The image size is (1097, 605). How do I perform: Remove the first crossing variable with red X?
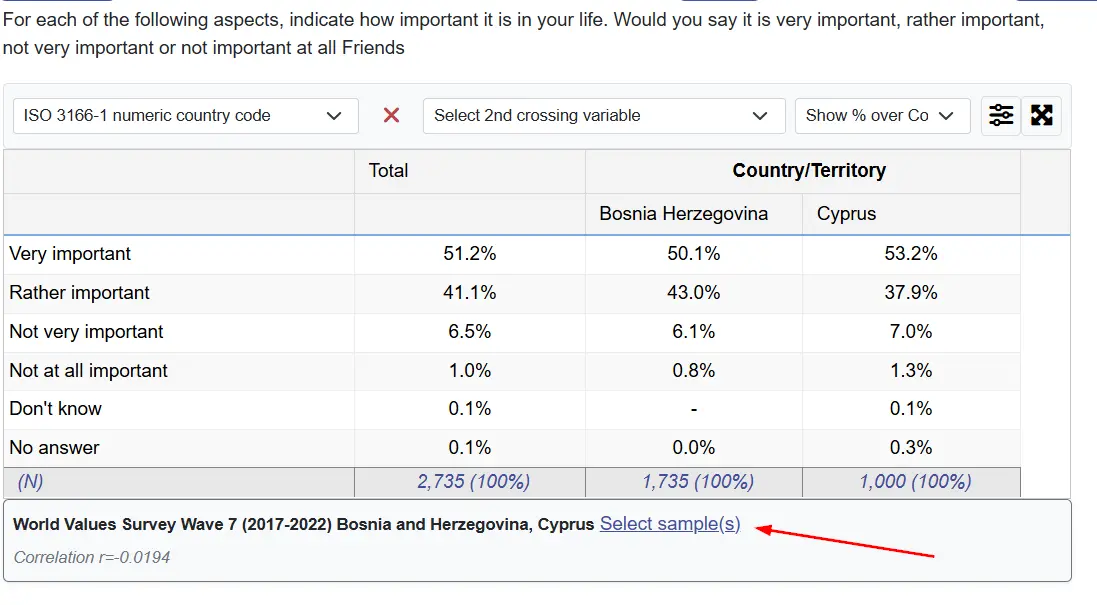(391, 116)
